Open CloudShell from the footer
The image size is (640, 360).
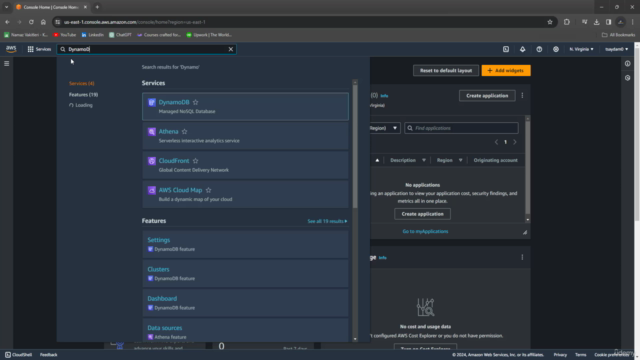(18, 355)
